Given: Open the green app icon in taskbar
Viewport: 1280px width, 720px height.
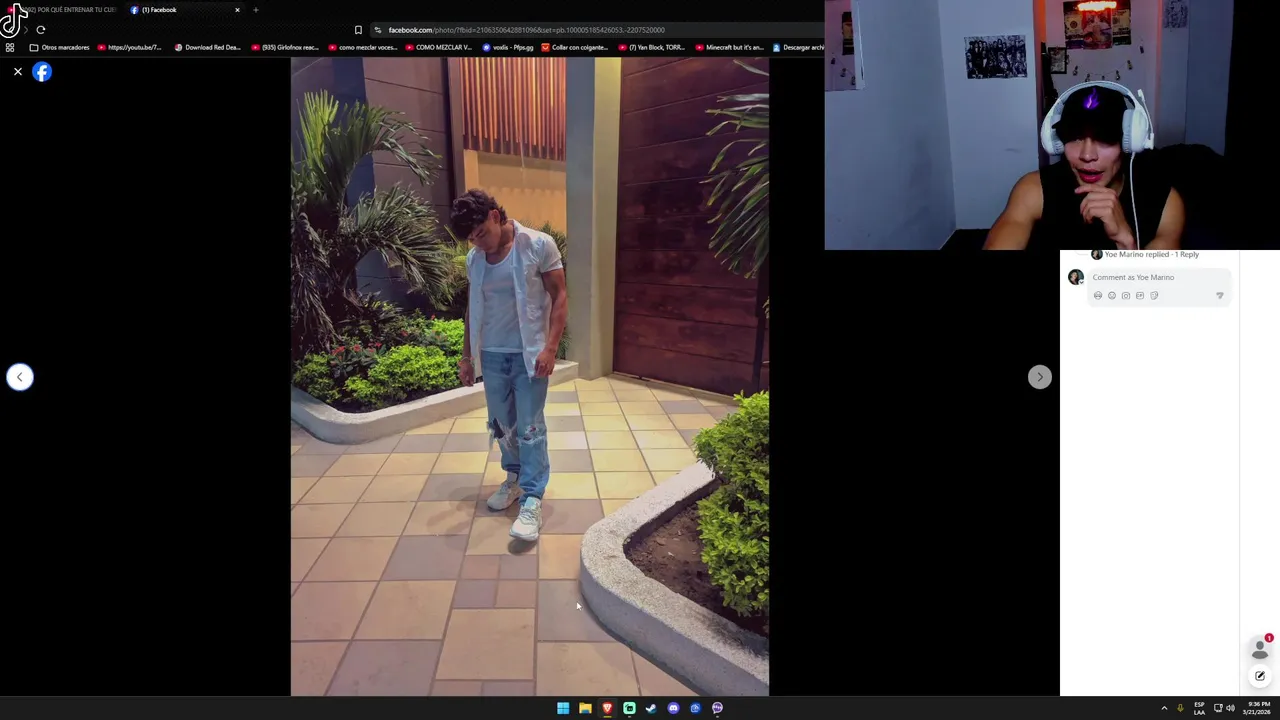Looking at the screenshot, I should point(629,708).
